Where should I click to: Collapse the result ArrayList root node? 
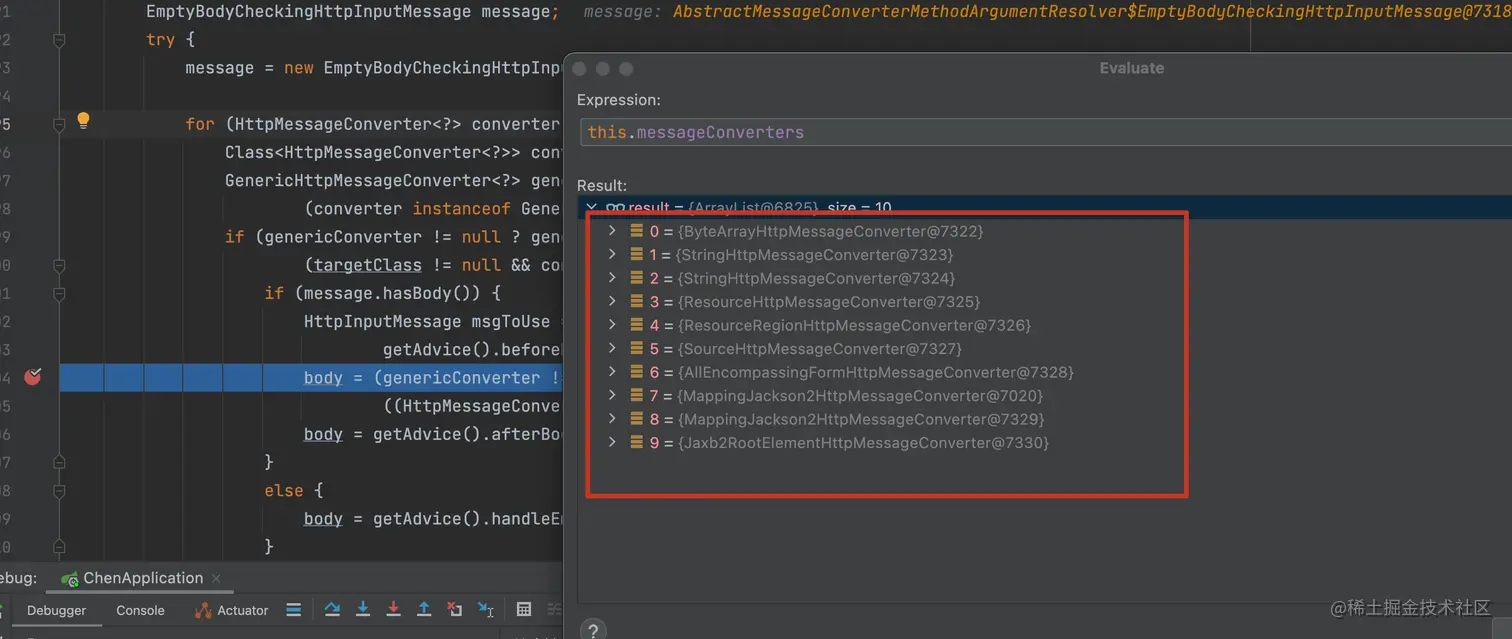pos(591,208)
